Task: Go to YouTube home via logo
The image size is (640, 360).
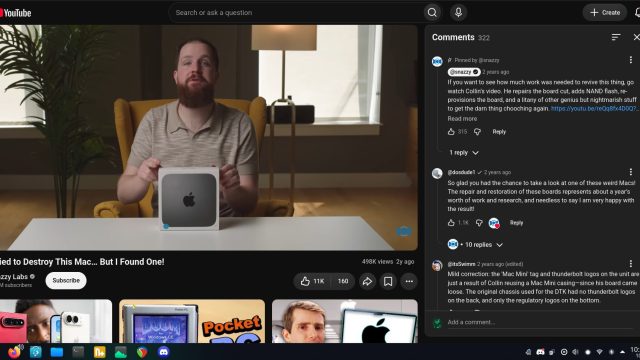Action: [x=16, y=13]
